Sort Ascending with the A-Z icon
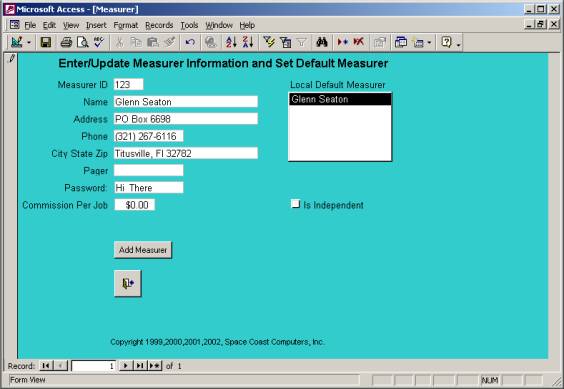This screenshot has height=389, width=564. click(x=231, y=42)
